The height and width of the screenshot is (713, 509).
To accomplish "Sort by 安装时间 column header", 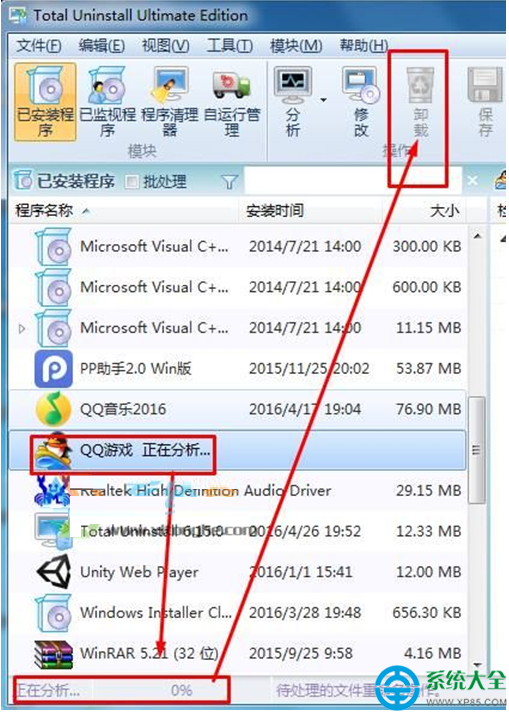I will pyautogui.click(x=275, y=211).
